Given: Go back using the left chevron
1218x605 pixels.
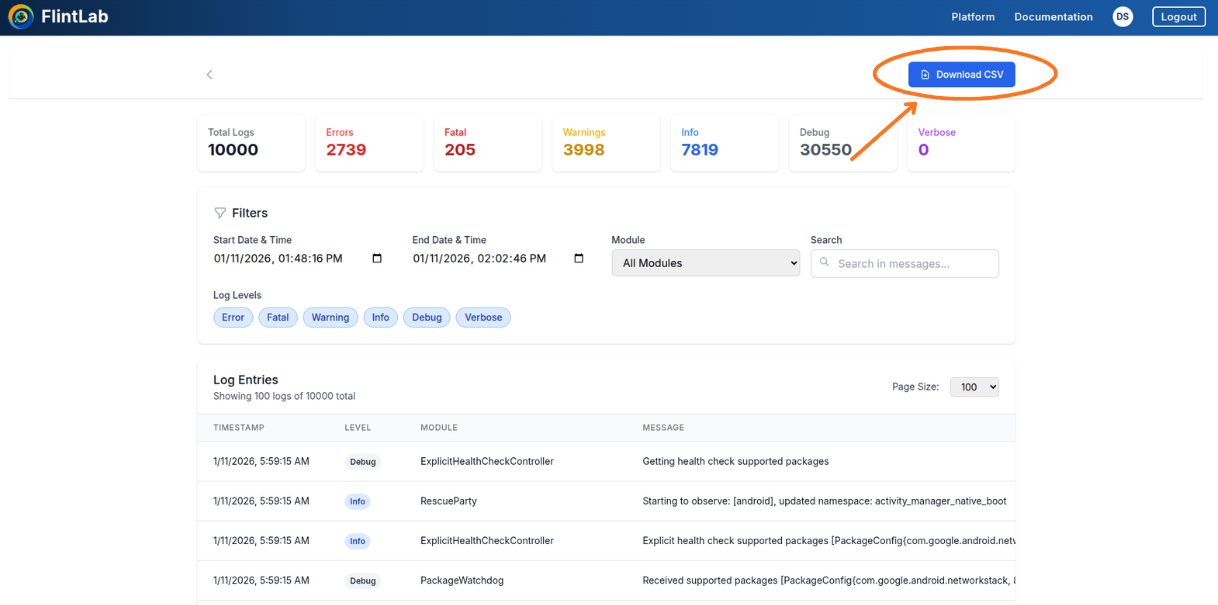Looking at the screenshot, I should [x=209, y=75].
